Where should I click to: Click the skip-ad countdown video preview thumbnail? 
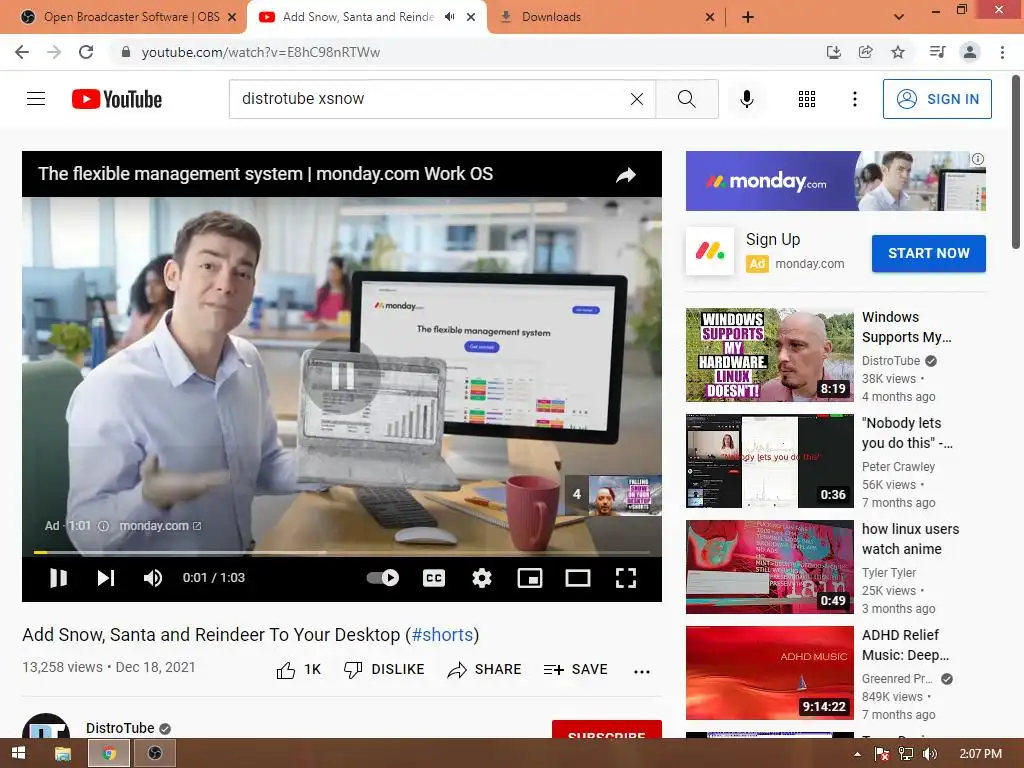point(625,495)
